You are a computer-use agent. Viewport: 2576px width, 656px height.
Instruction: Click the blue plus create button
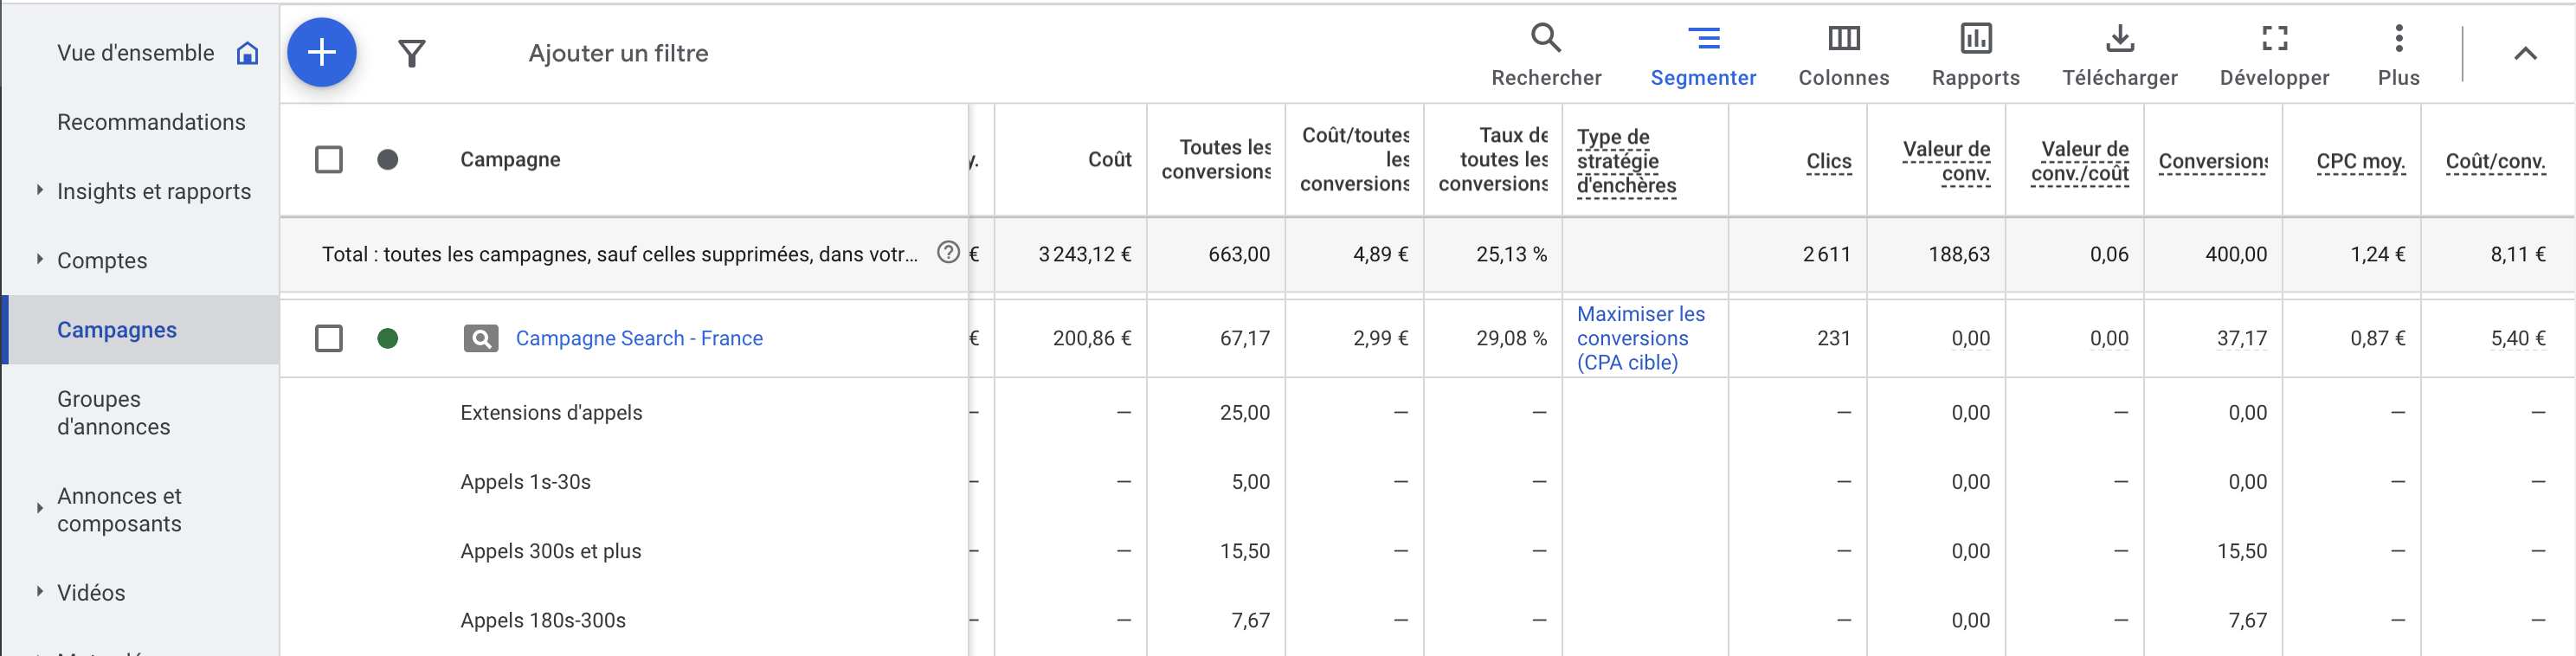pos(321,52)
